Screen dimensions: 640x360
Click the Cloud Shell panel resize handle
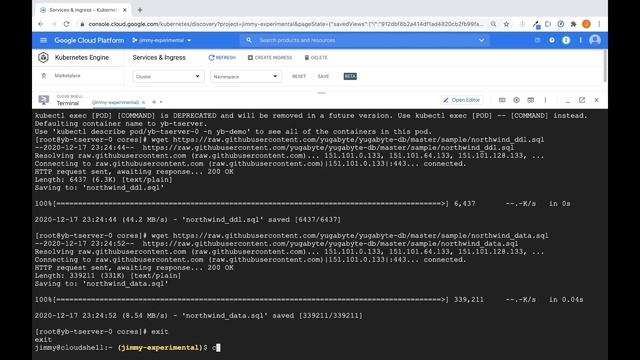(x=322, y=93)
